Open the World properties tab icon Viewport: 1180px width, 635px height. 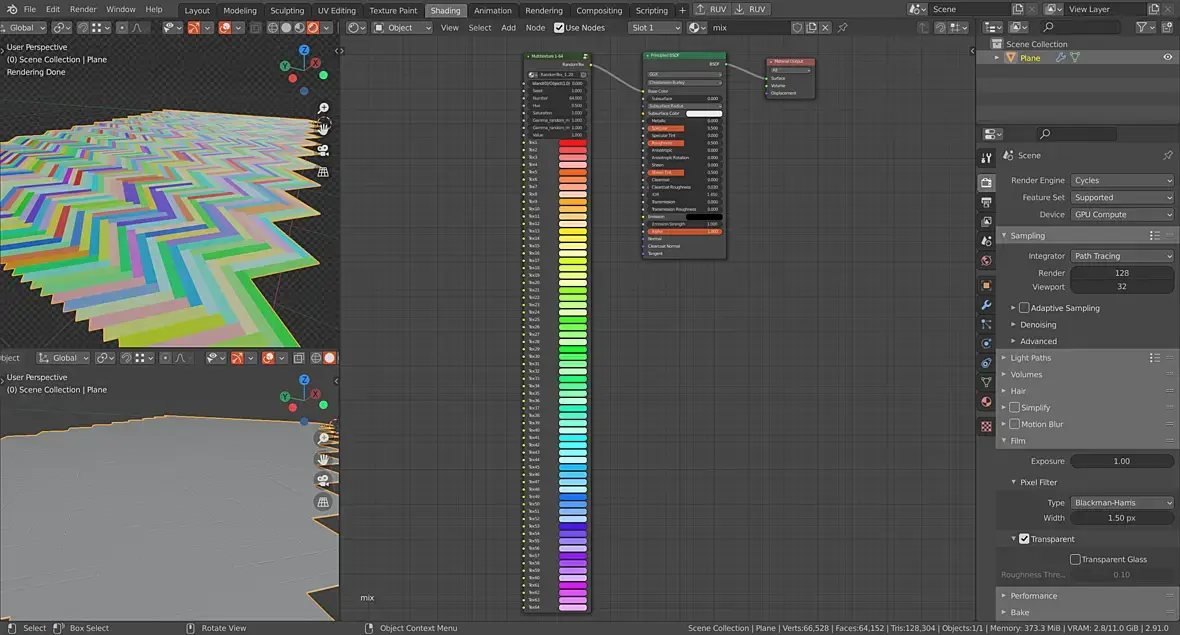(986, 261)
